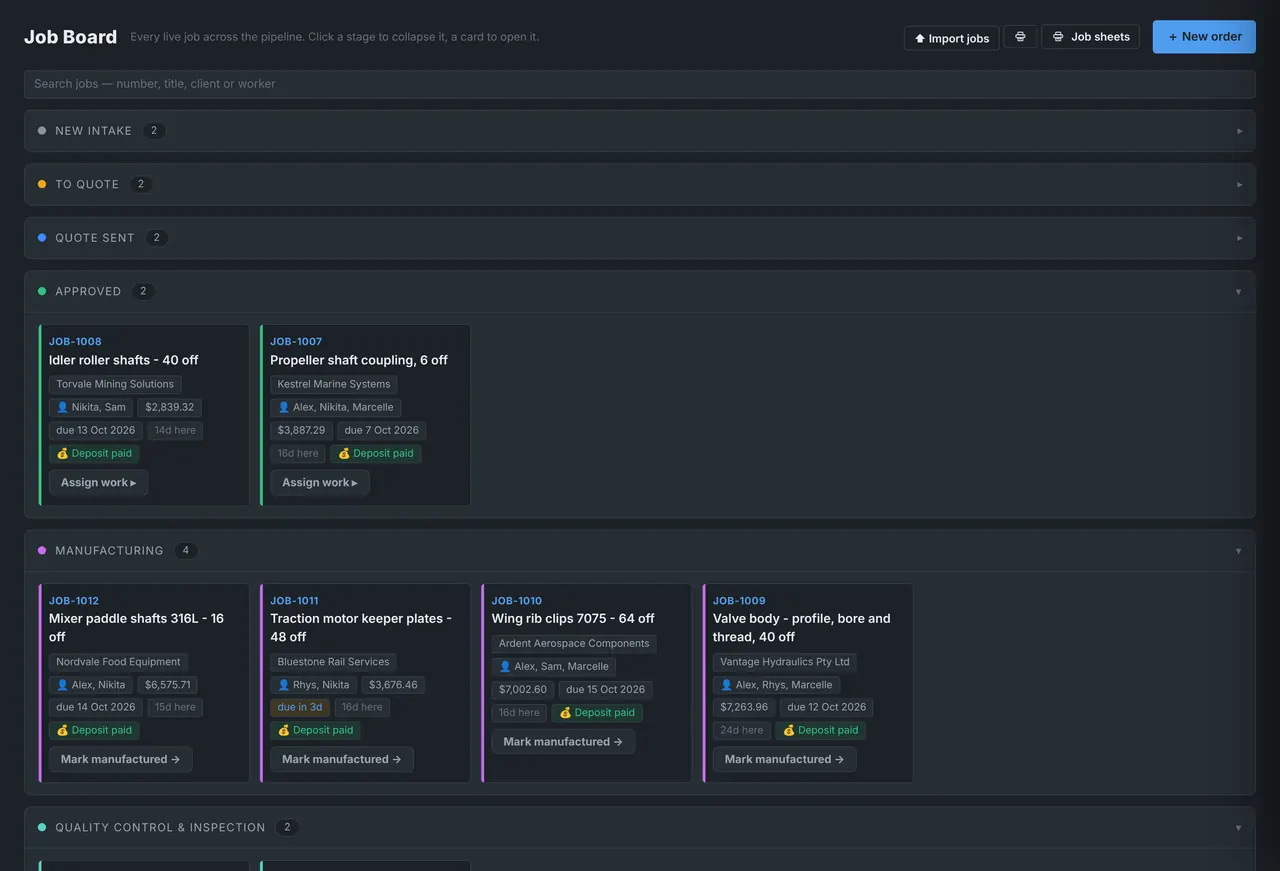
Task: Expand the To Quote stage arrow
Action: coord(1240,185)
